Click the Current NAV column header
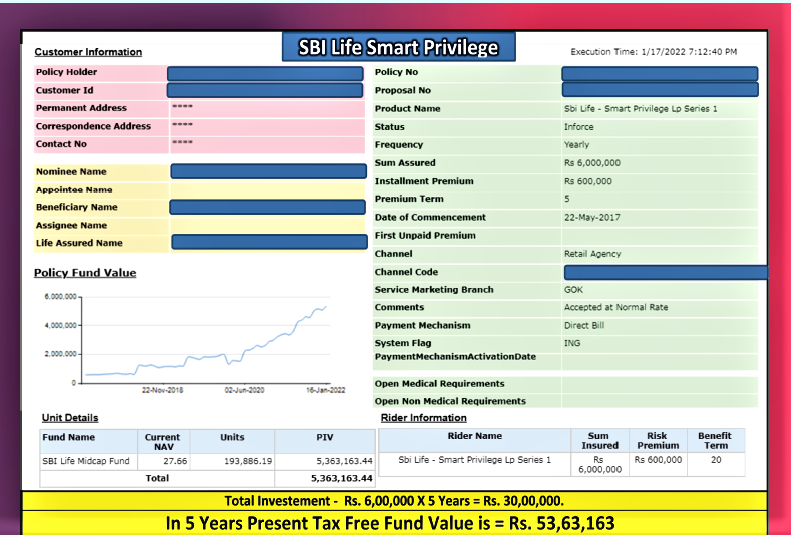Screen dimensions: 791x535 (162, 441)
